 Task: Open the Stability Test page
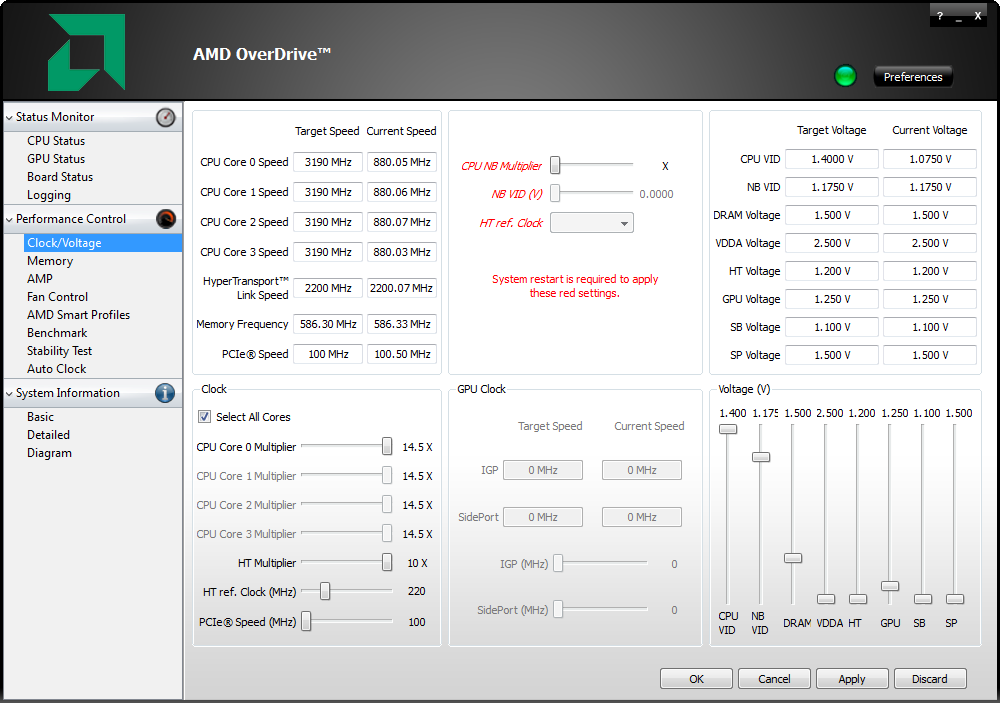click(x=59, y=351)
